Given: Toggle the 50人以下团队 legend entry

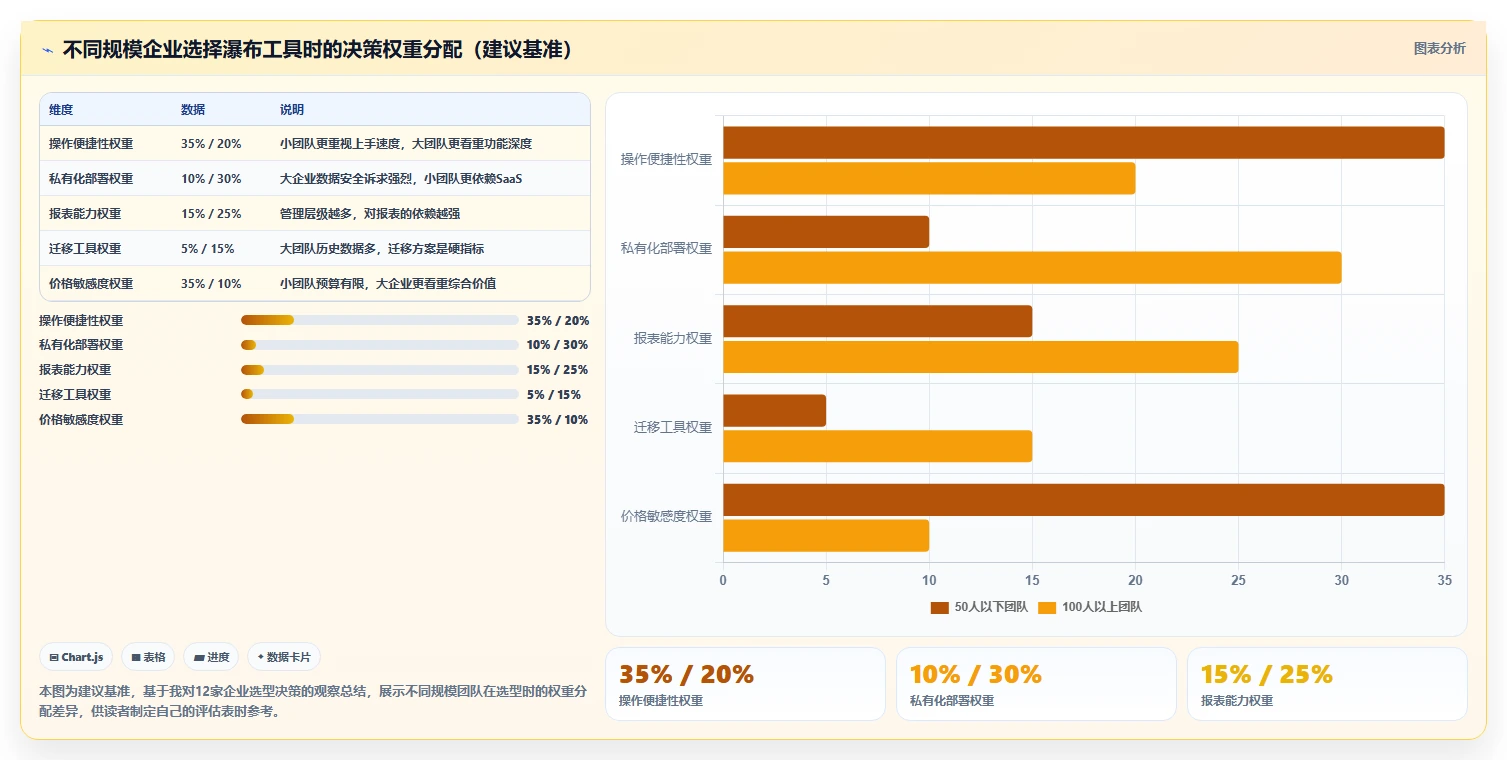Looking at the screenshot, I should tap(979, 607).
